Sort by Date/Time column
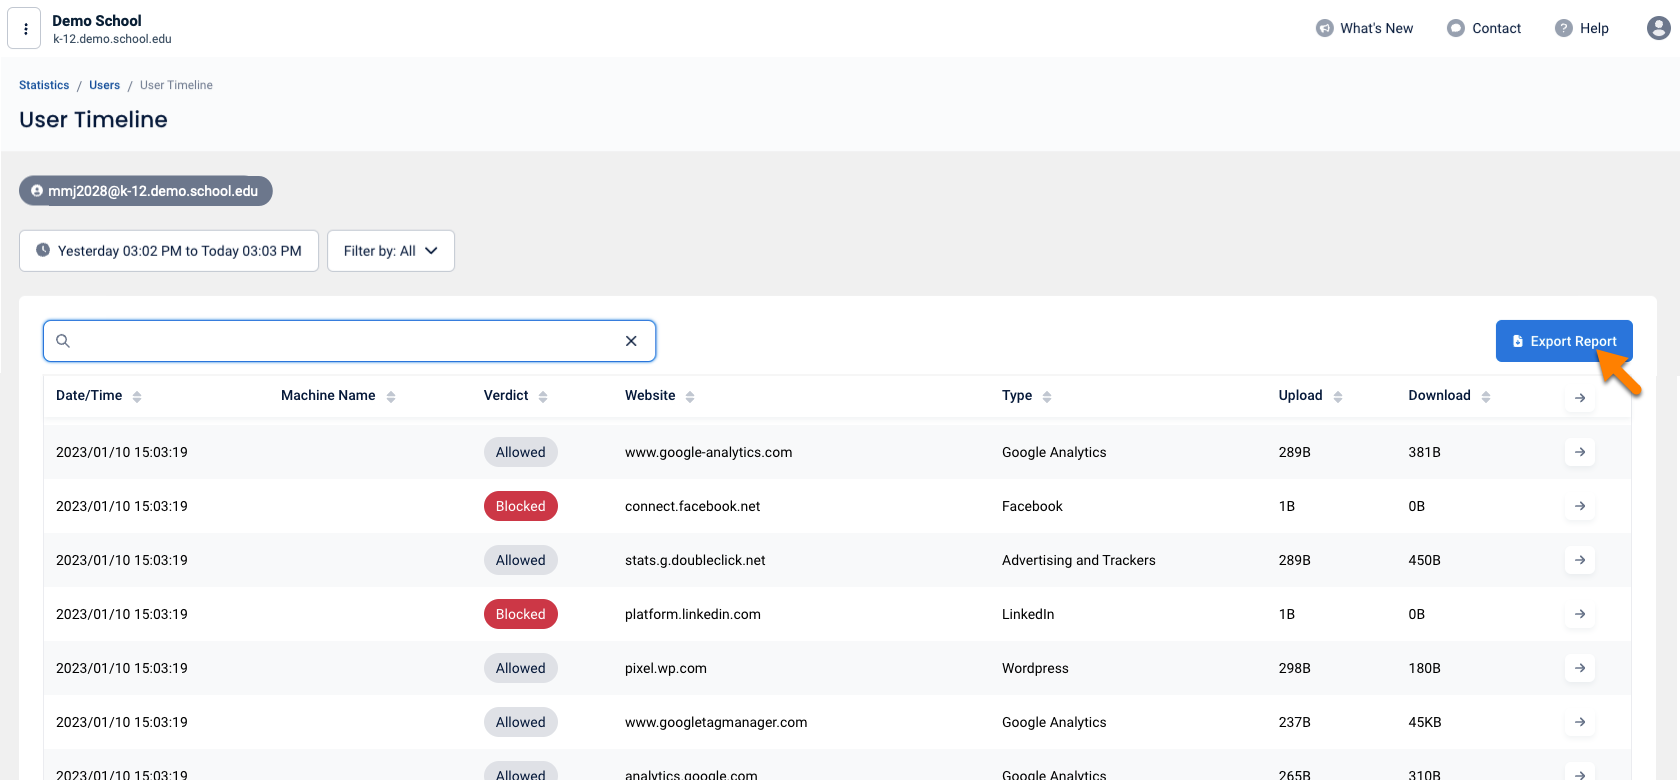The height and width of the screenshot is (780, 1680). point(99,396)
